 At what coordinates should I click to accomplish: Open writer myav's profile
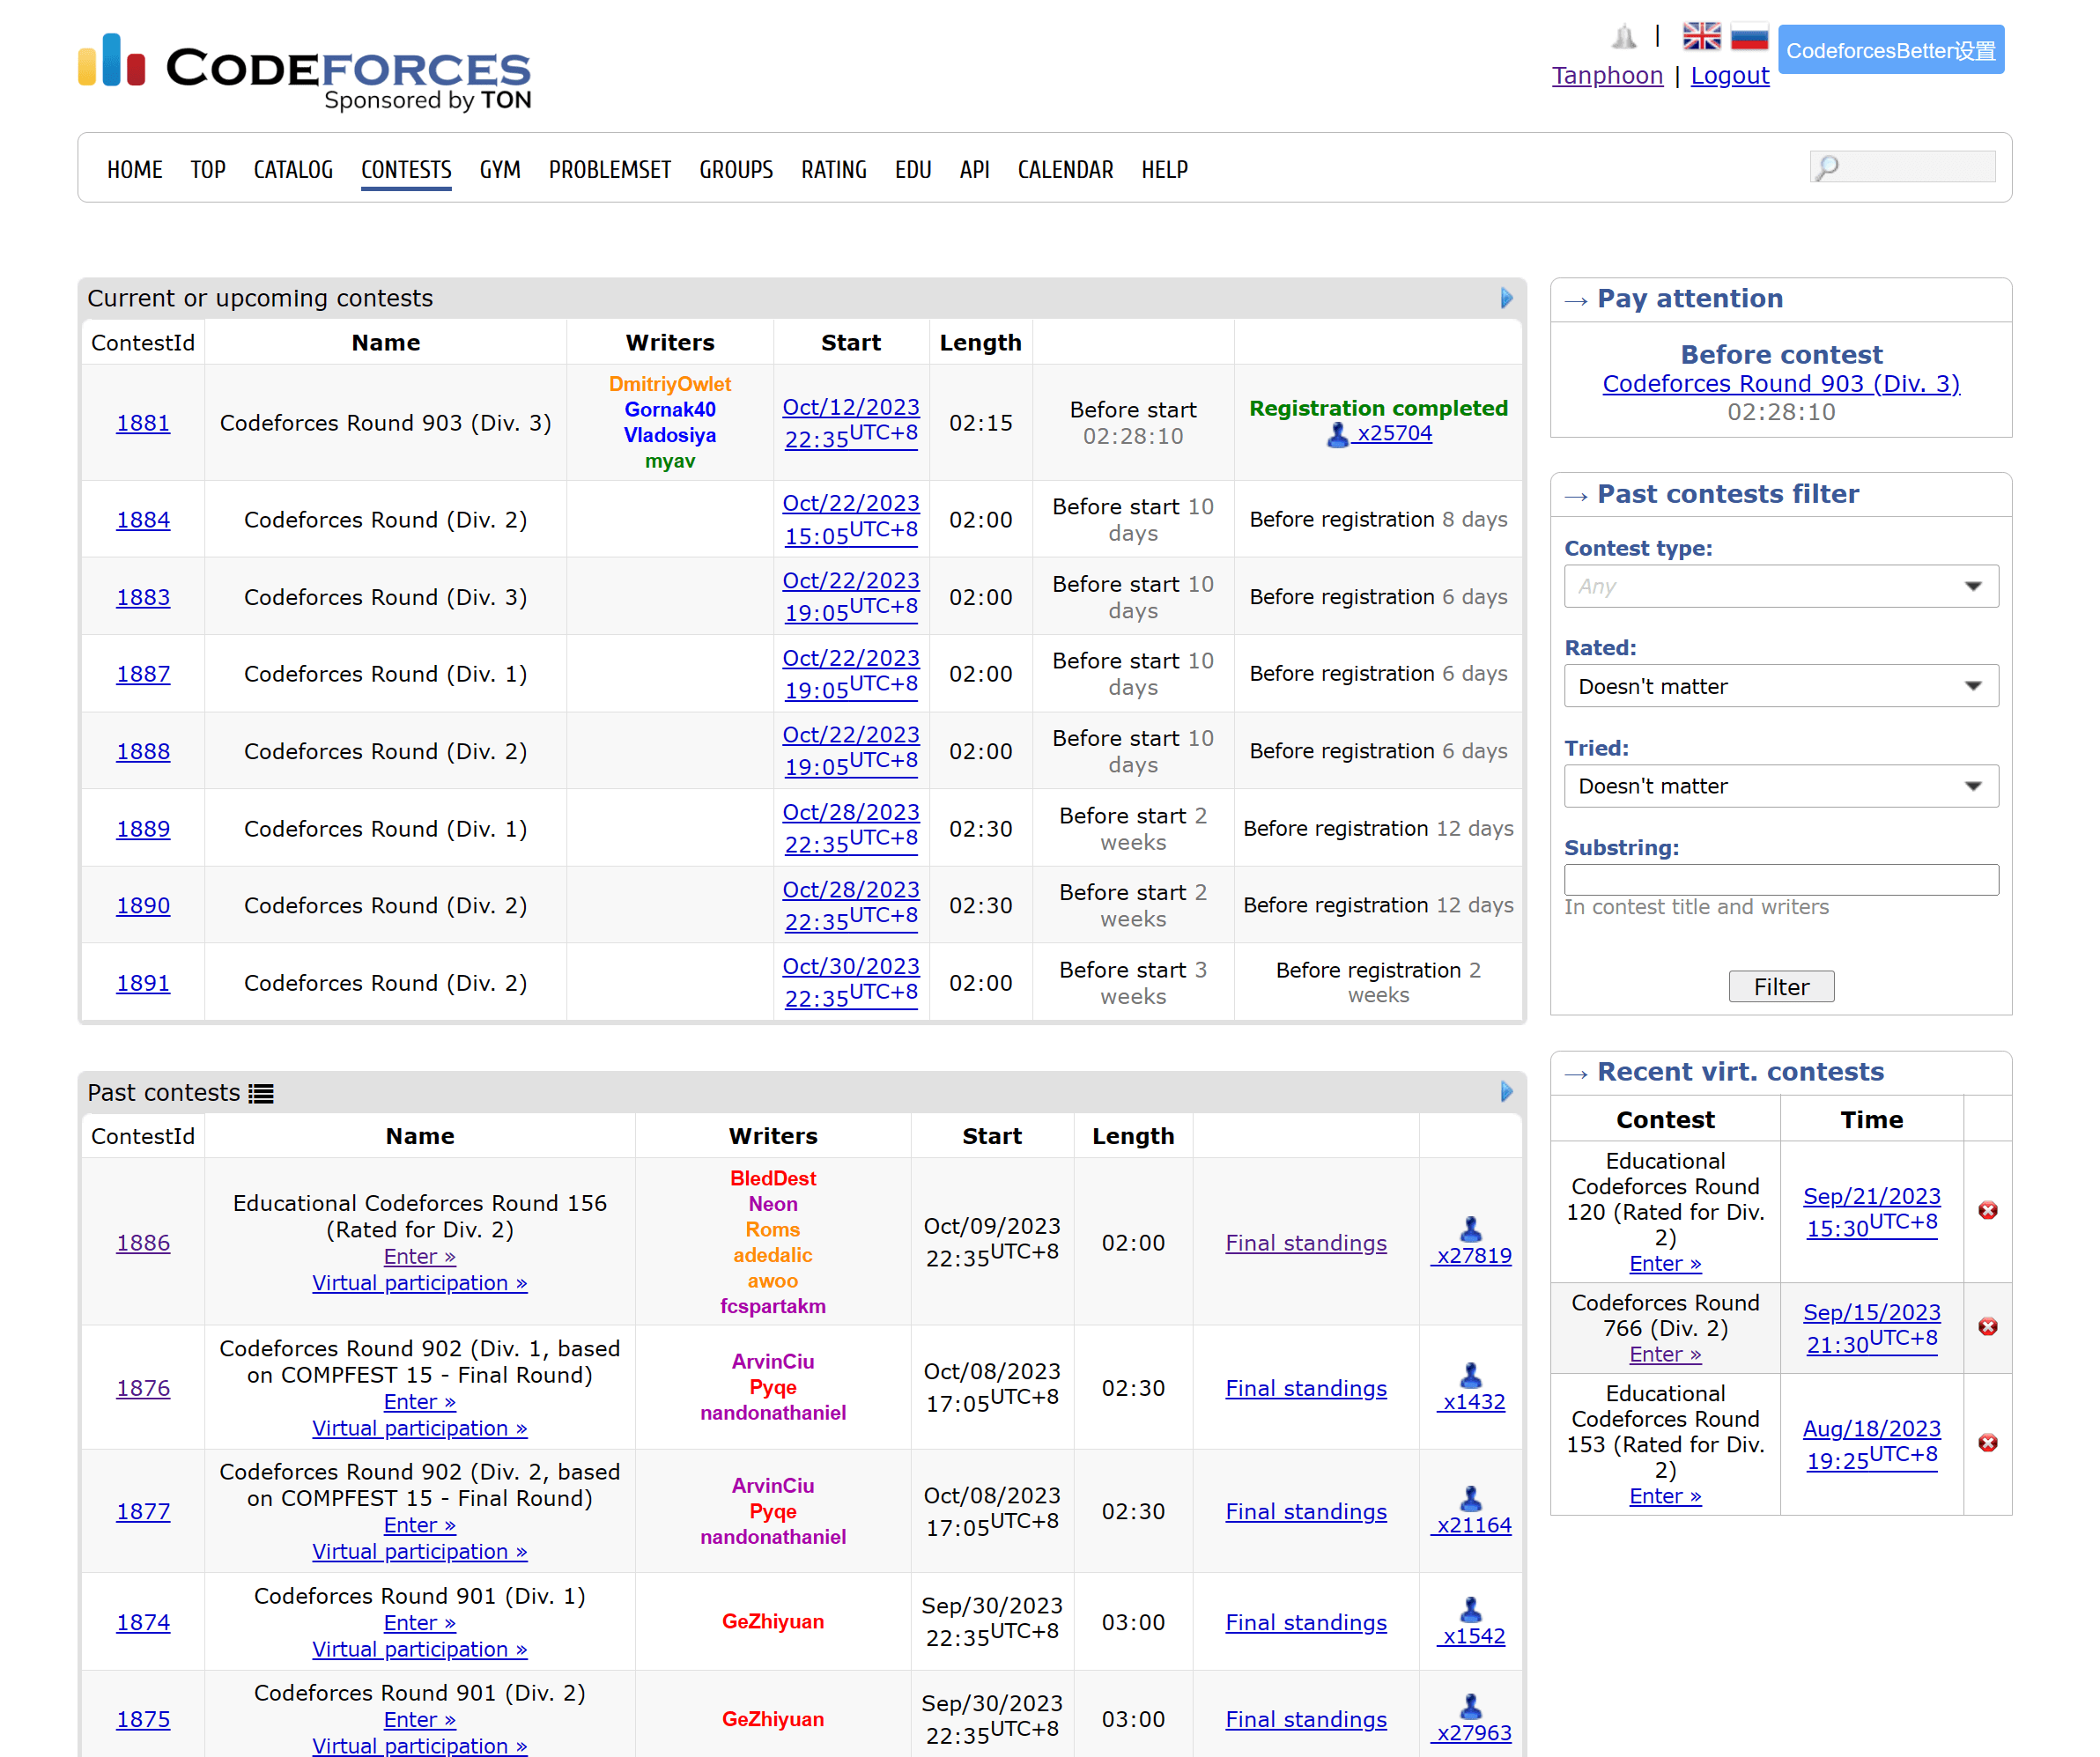670,461
